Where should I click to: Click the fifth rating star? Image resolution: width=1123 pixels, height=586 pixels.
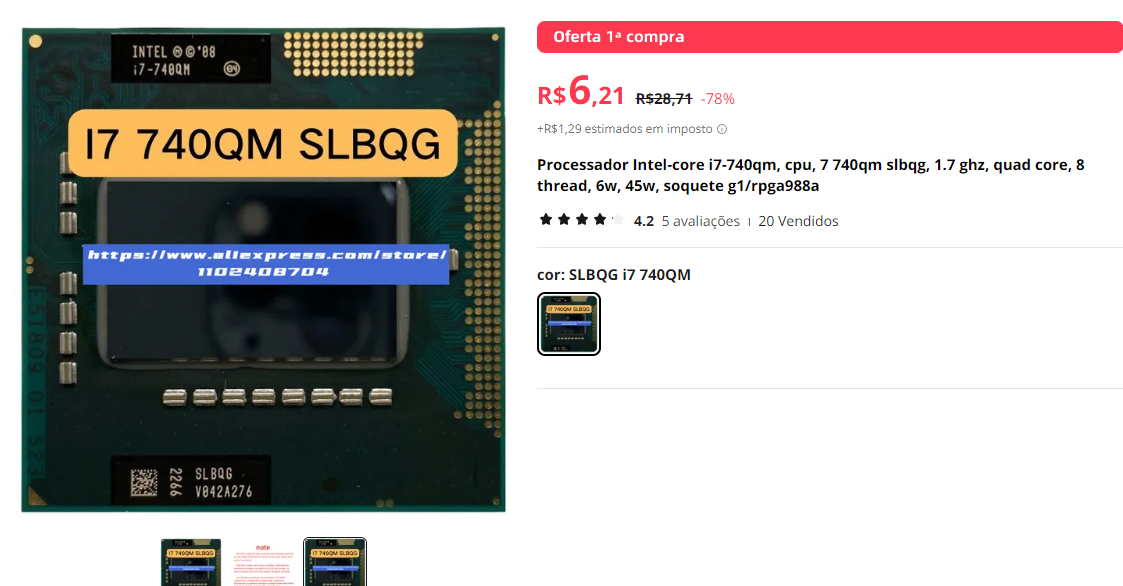point(617,219)
